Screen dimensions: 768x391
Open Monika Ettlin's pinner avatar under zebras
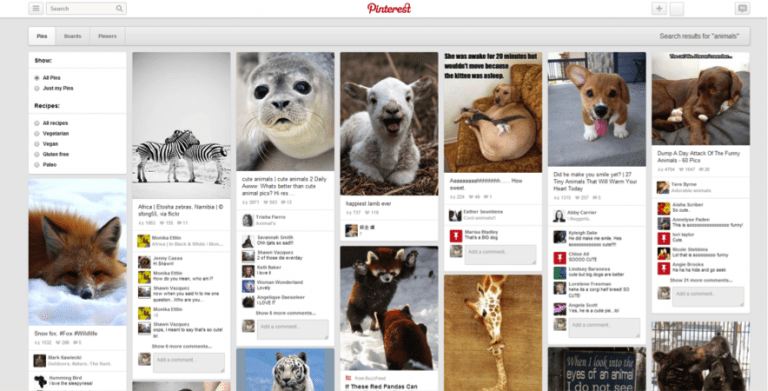click(x=144, y=241)
